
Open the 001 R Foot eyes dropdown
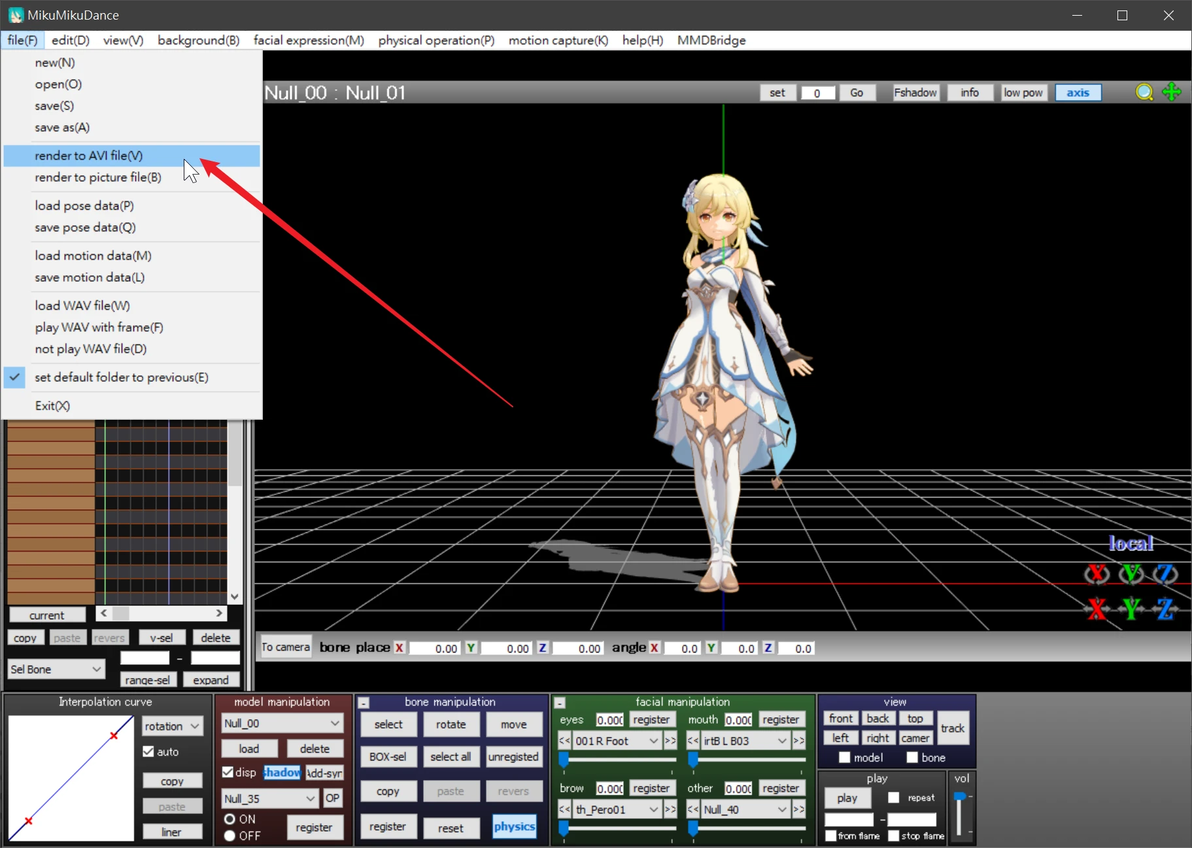pos(617,741)
